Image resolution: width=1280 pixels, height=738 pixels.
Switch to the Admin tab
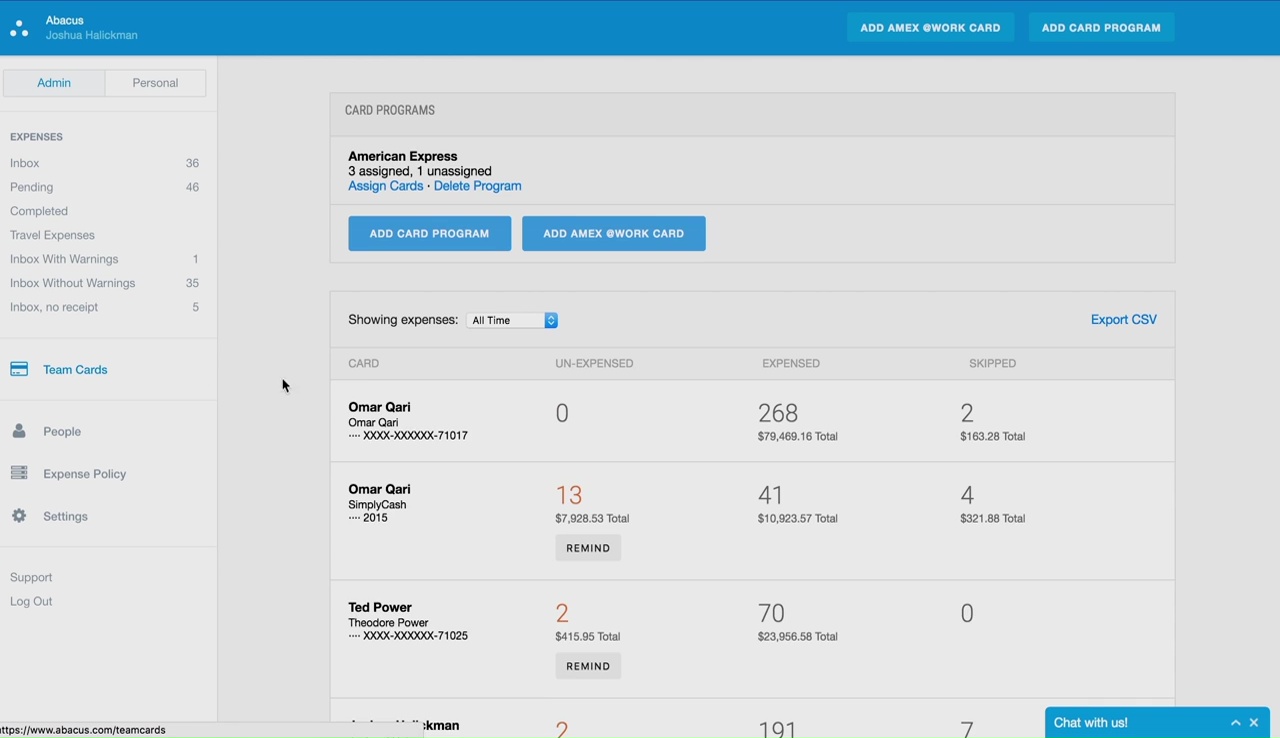pyautogui.click(x=54, y=83)
